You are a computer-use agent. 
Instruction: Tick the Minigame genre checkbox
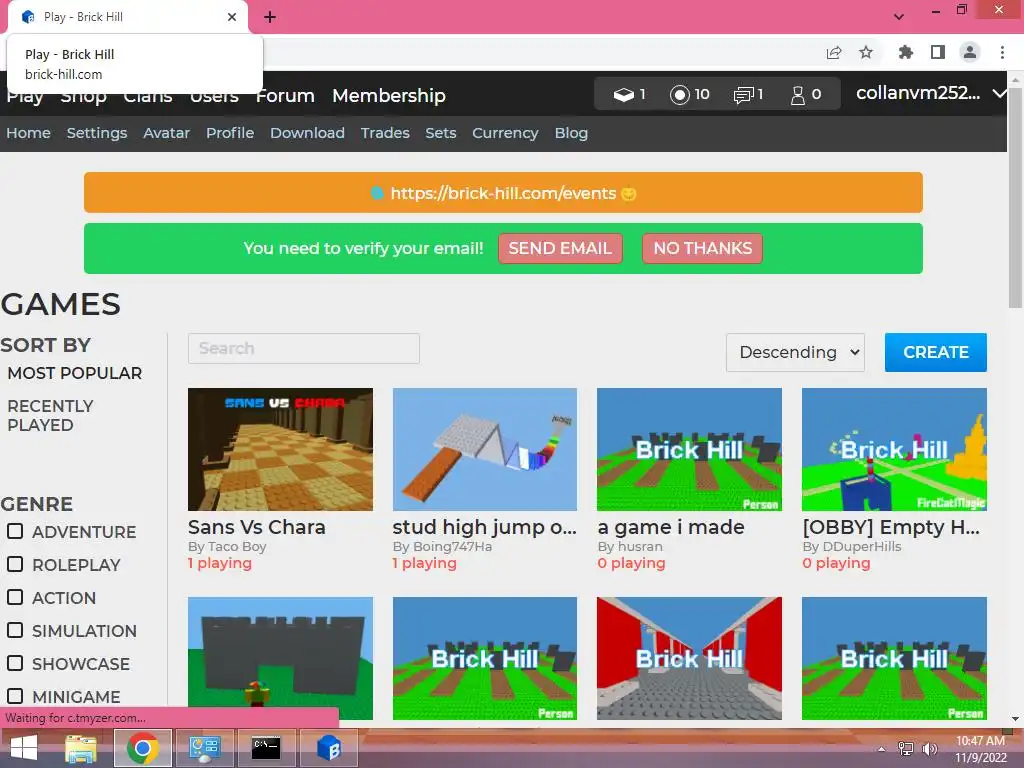click(x=15, y=696)
